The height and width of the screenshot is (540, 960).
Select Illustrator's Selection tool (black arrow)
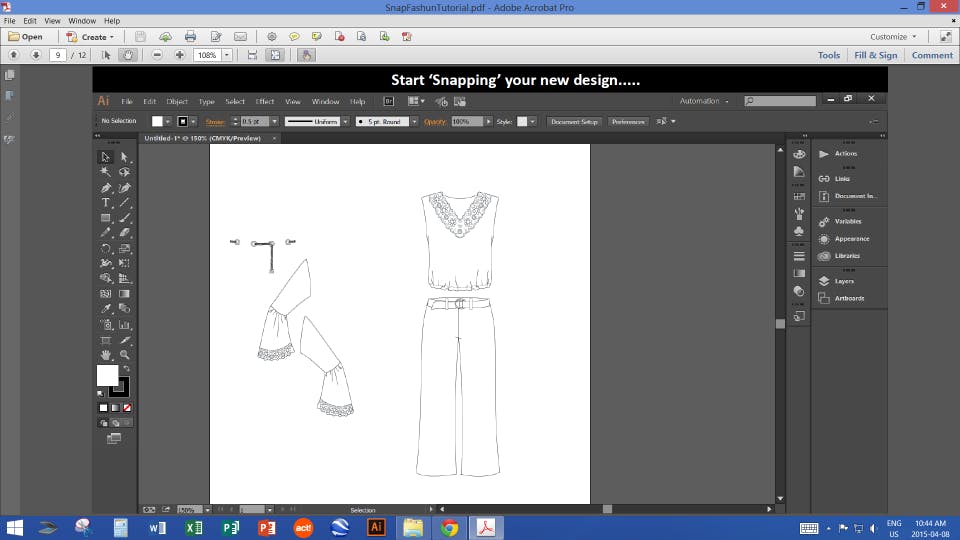point(105,157)
